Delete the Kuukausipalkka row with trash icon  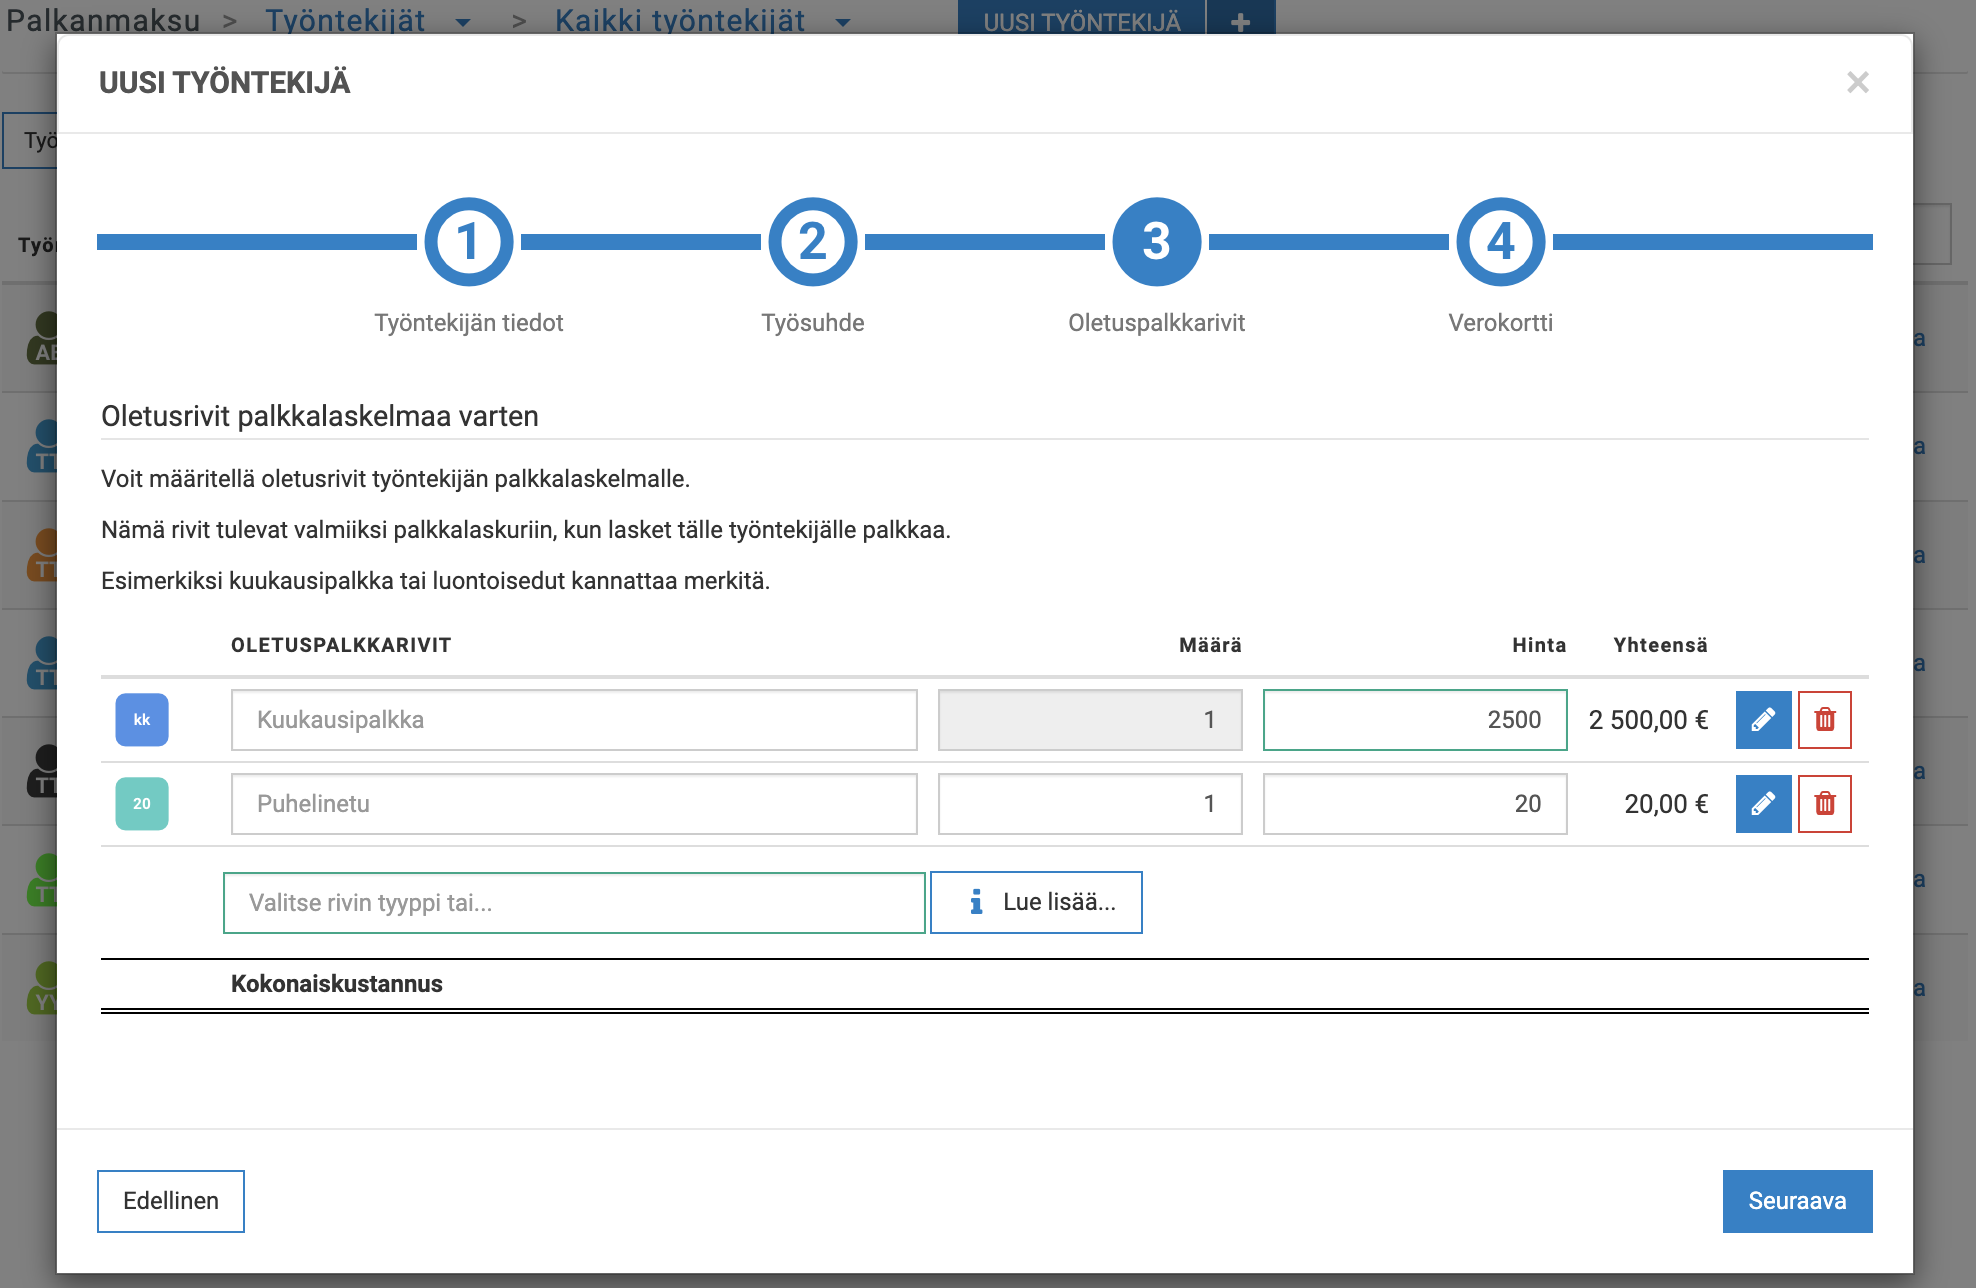pyautogui.click(x=1824, y=720)
